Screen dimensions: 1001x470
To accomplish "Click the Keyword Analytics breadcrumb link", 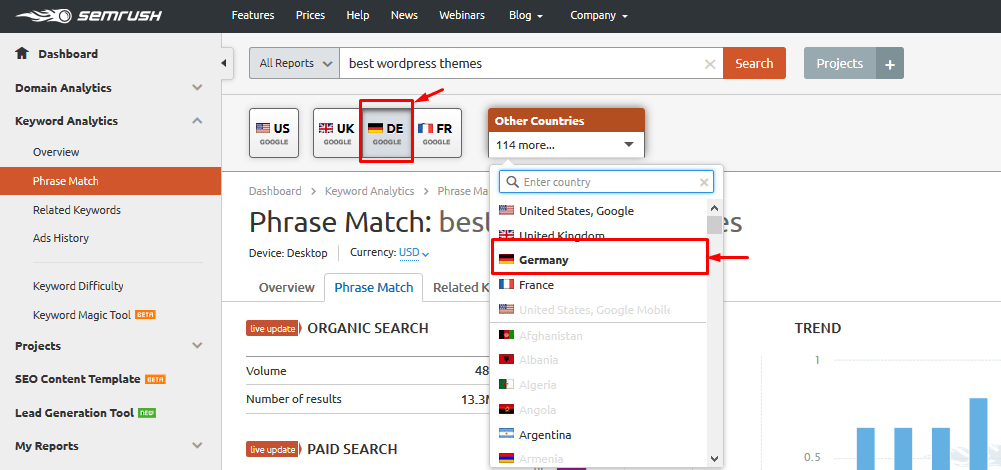I will point(370,191).
